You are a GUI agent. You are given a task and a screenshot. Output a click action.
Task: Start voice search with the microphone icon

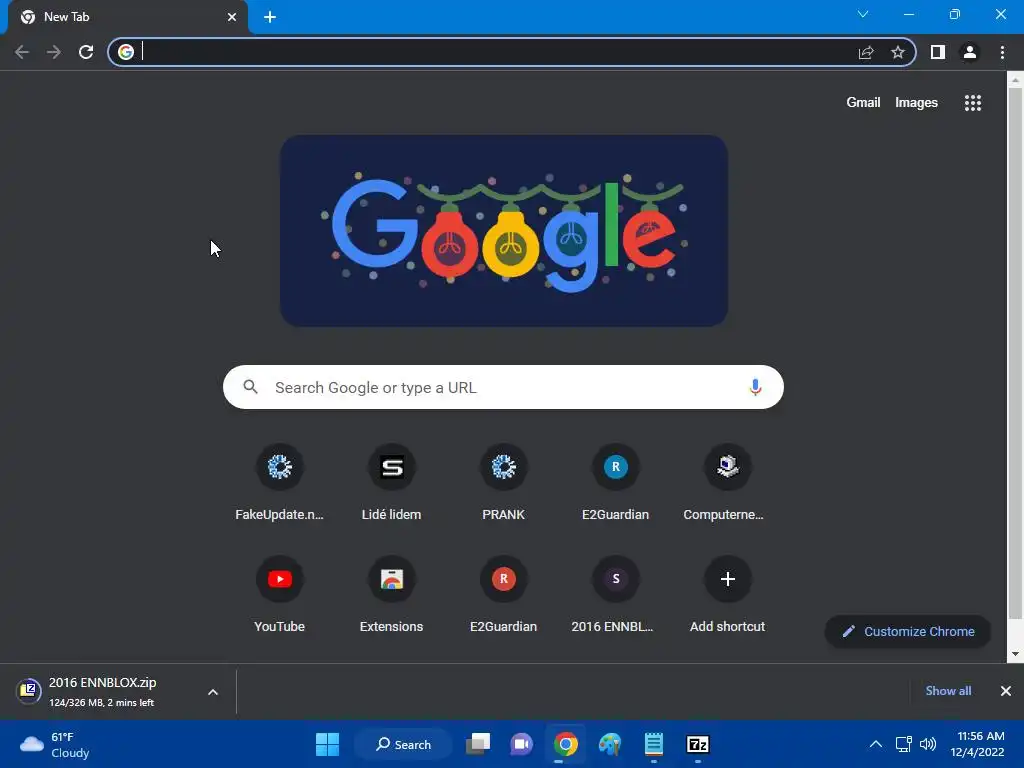pos(755,387)
